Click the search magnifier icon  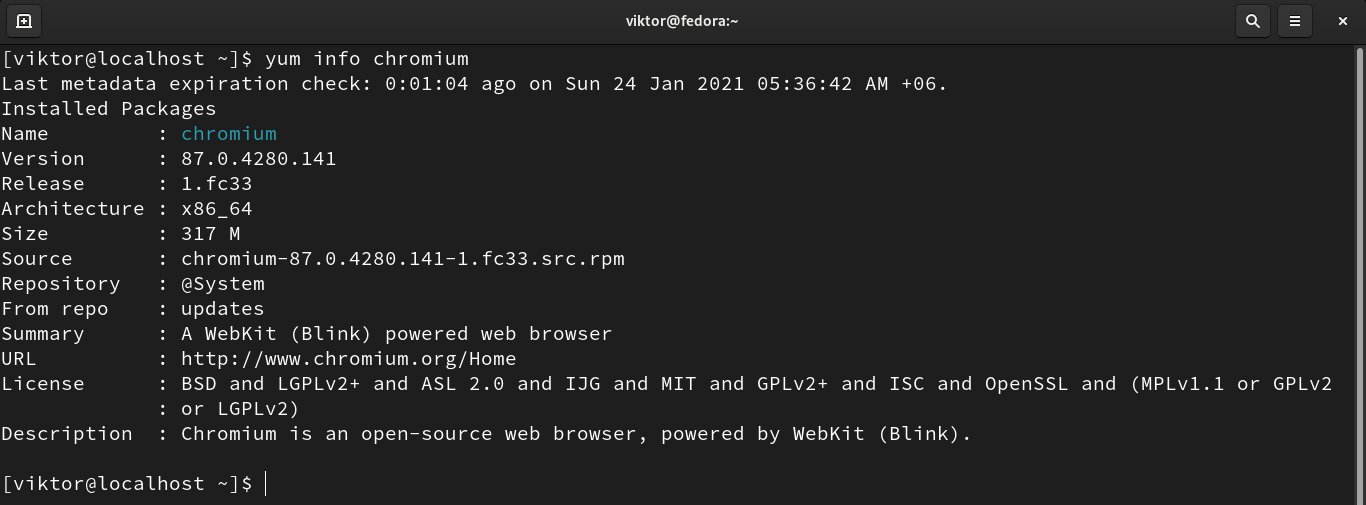coord(1252,20)
